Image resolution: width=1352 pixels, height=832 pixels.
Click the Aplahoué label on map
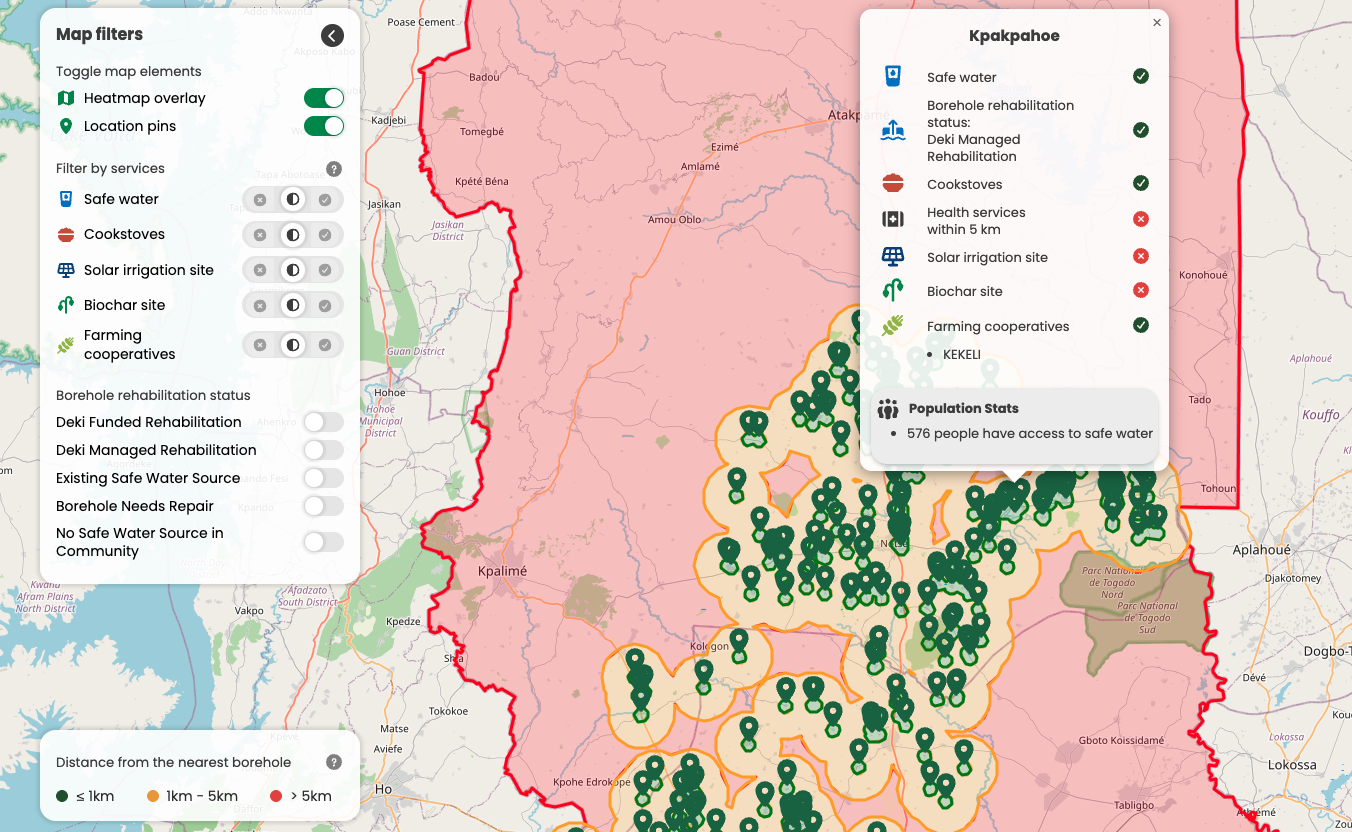point(1261,550)
